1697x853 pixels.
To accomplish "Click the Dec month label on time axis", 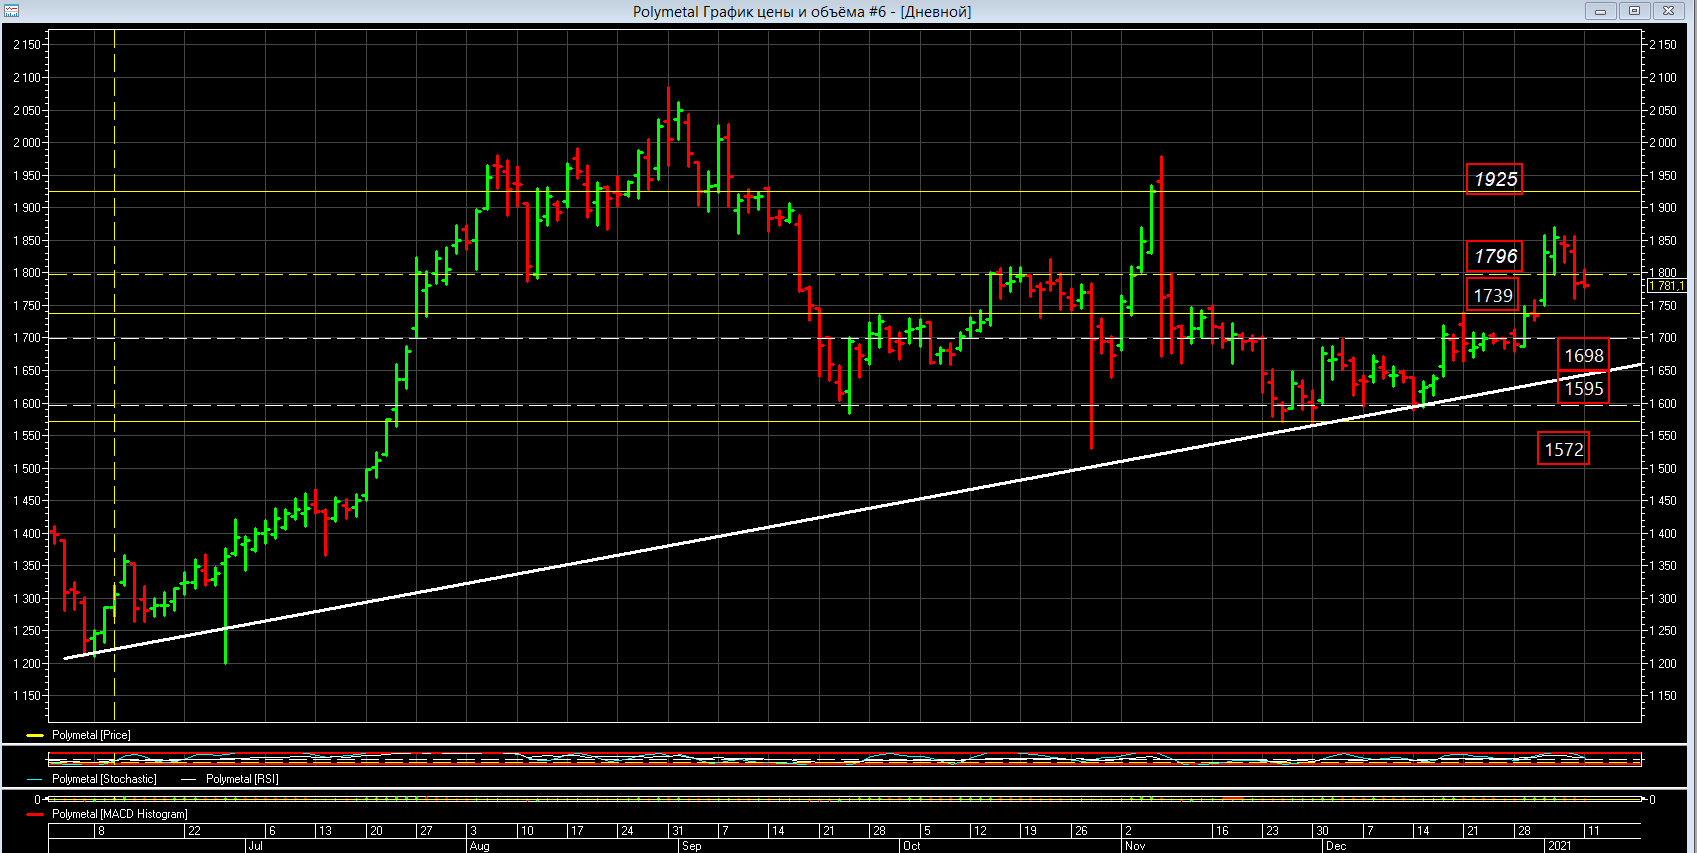I will pos(1336,846).
